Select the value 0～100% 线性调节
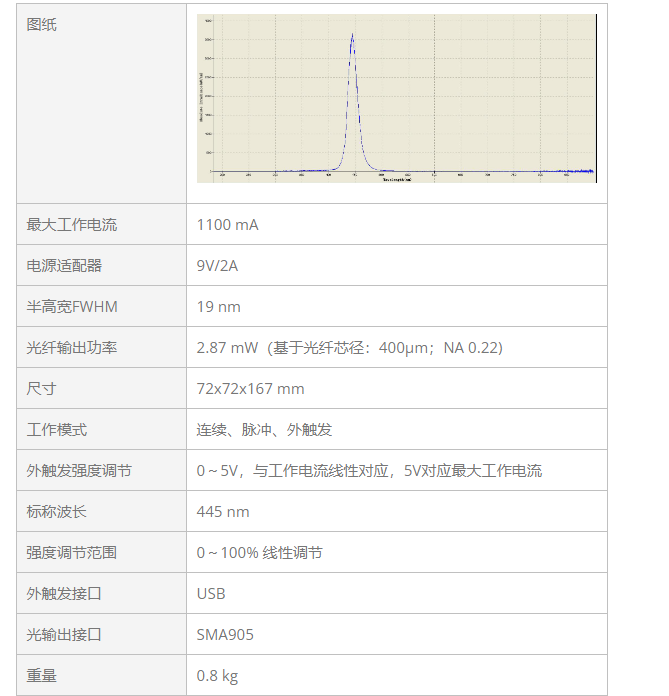 coord(260,553)
